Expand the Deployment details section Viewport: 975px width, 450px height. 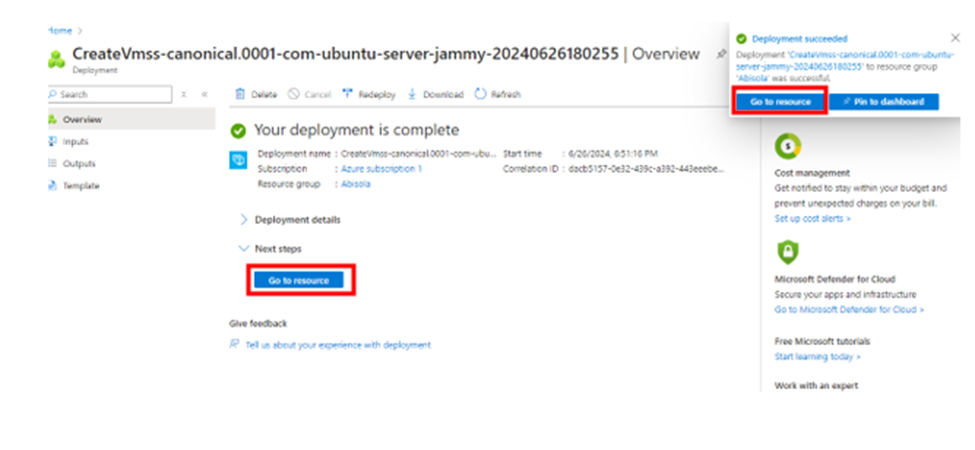[x=290, y=220]
